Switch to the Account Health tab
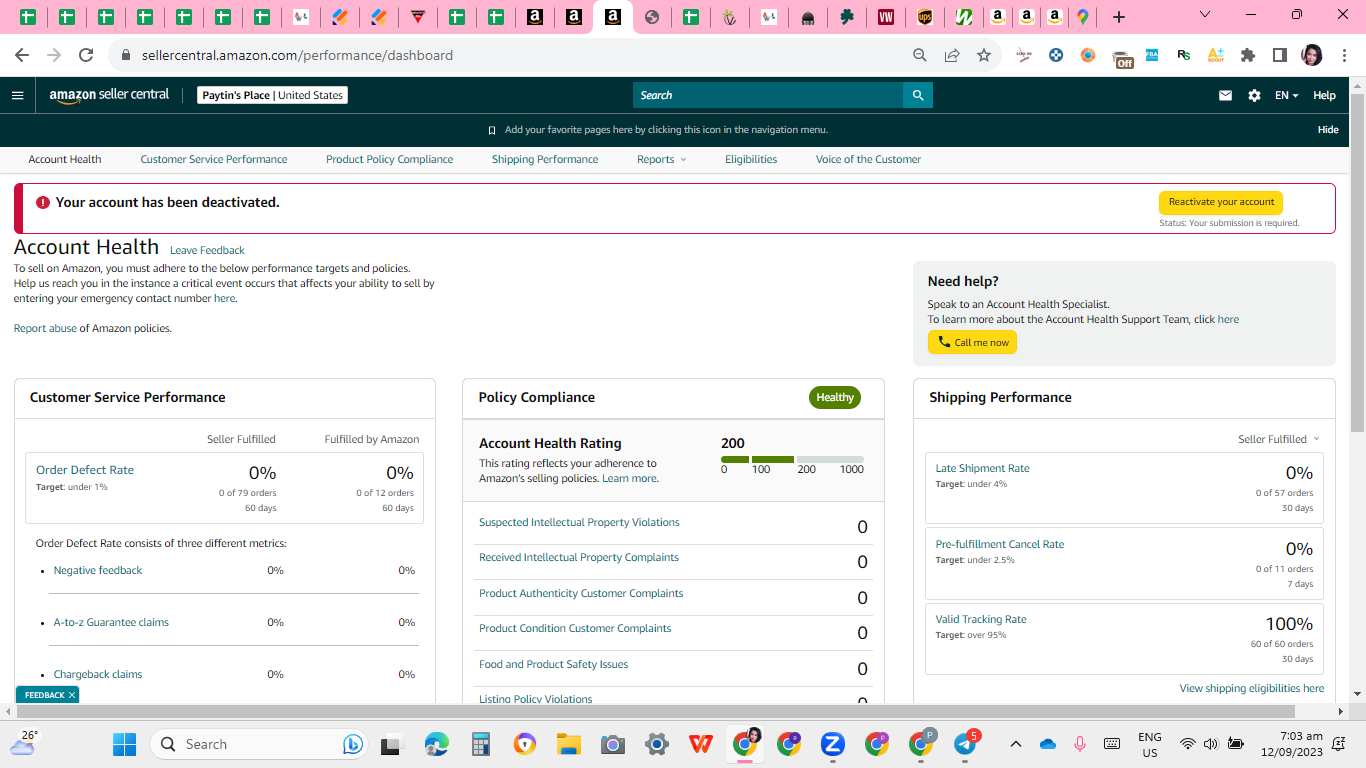 (65, 159)
